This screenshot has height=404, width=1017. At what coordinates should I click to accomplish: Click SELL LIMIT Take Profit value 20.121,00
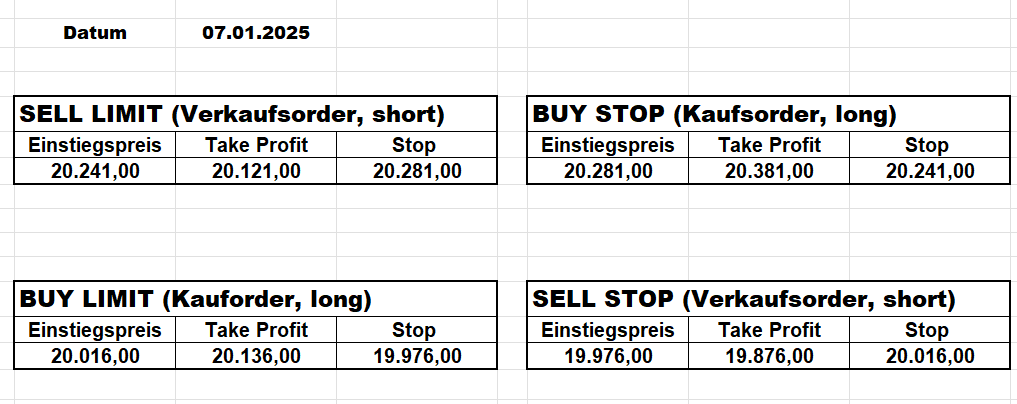coord(256,171)
